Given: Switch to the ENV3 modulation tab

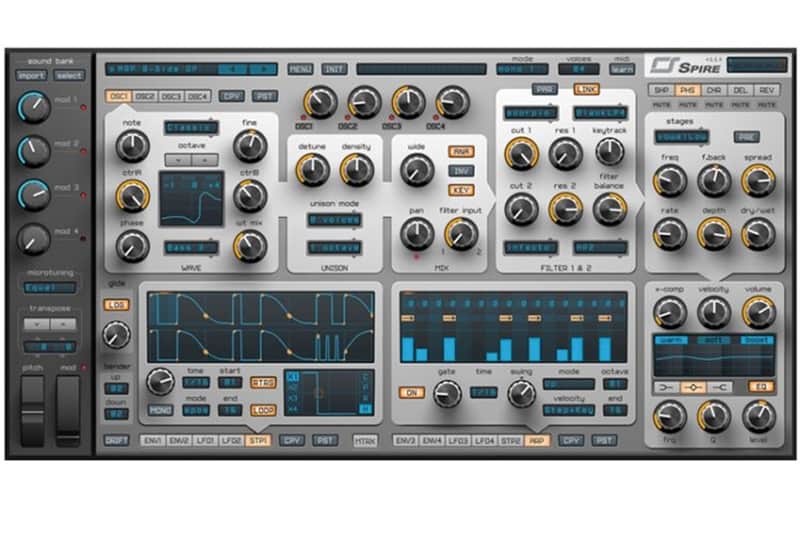Looking at the screenshot, I should click(x=406, y=440).
